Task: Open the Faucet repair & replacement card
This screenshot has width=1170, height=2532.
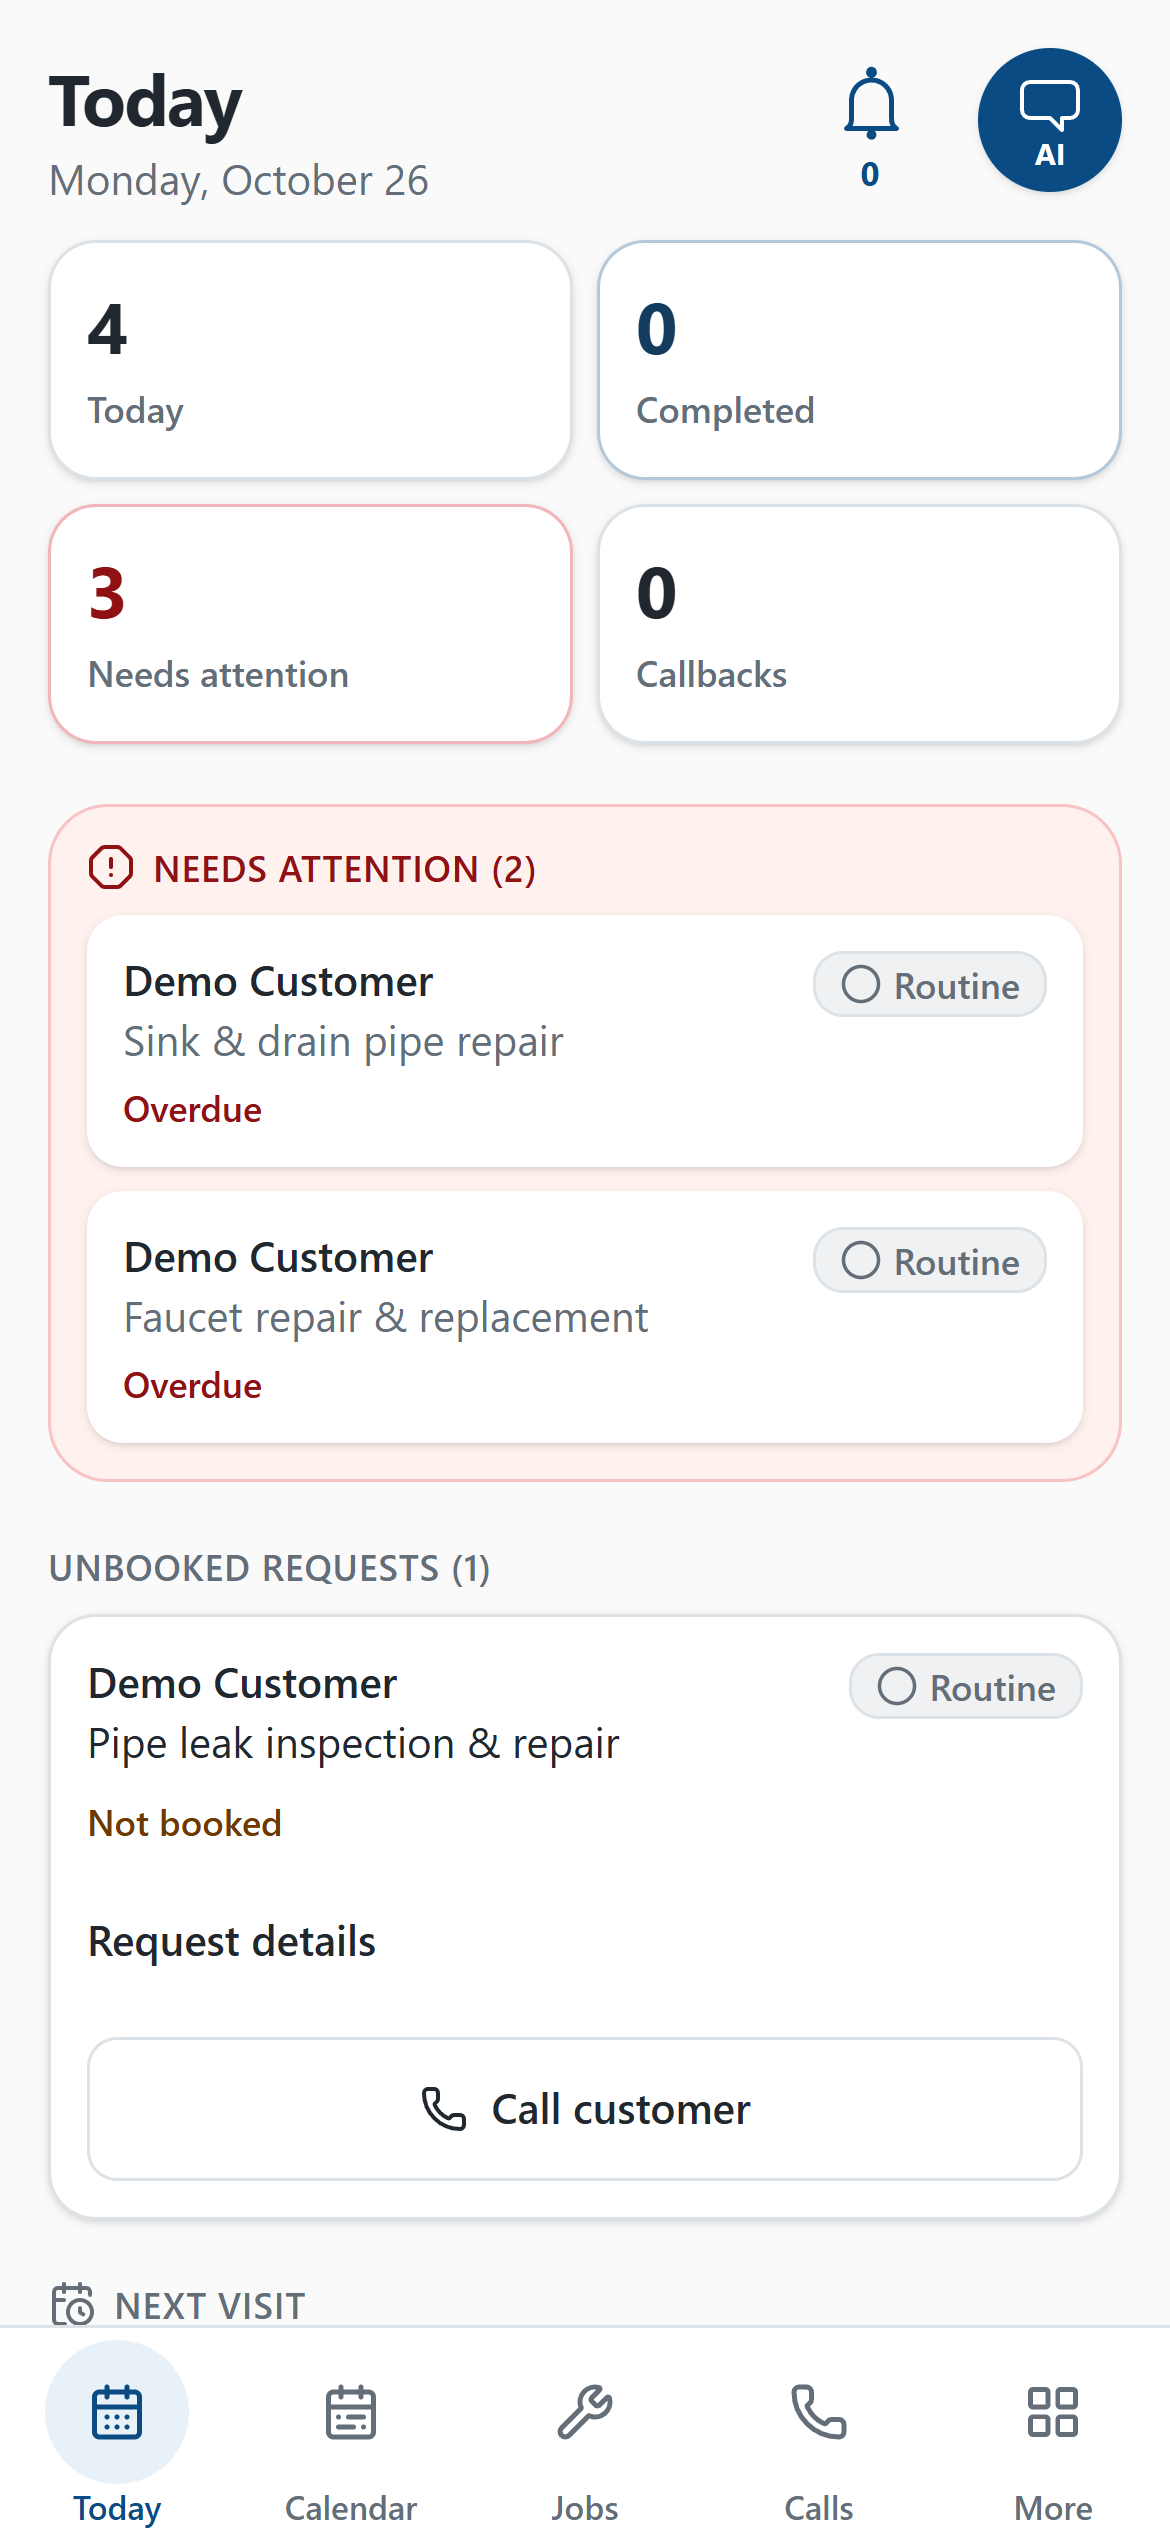Action: 585,1317
